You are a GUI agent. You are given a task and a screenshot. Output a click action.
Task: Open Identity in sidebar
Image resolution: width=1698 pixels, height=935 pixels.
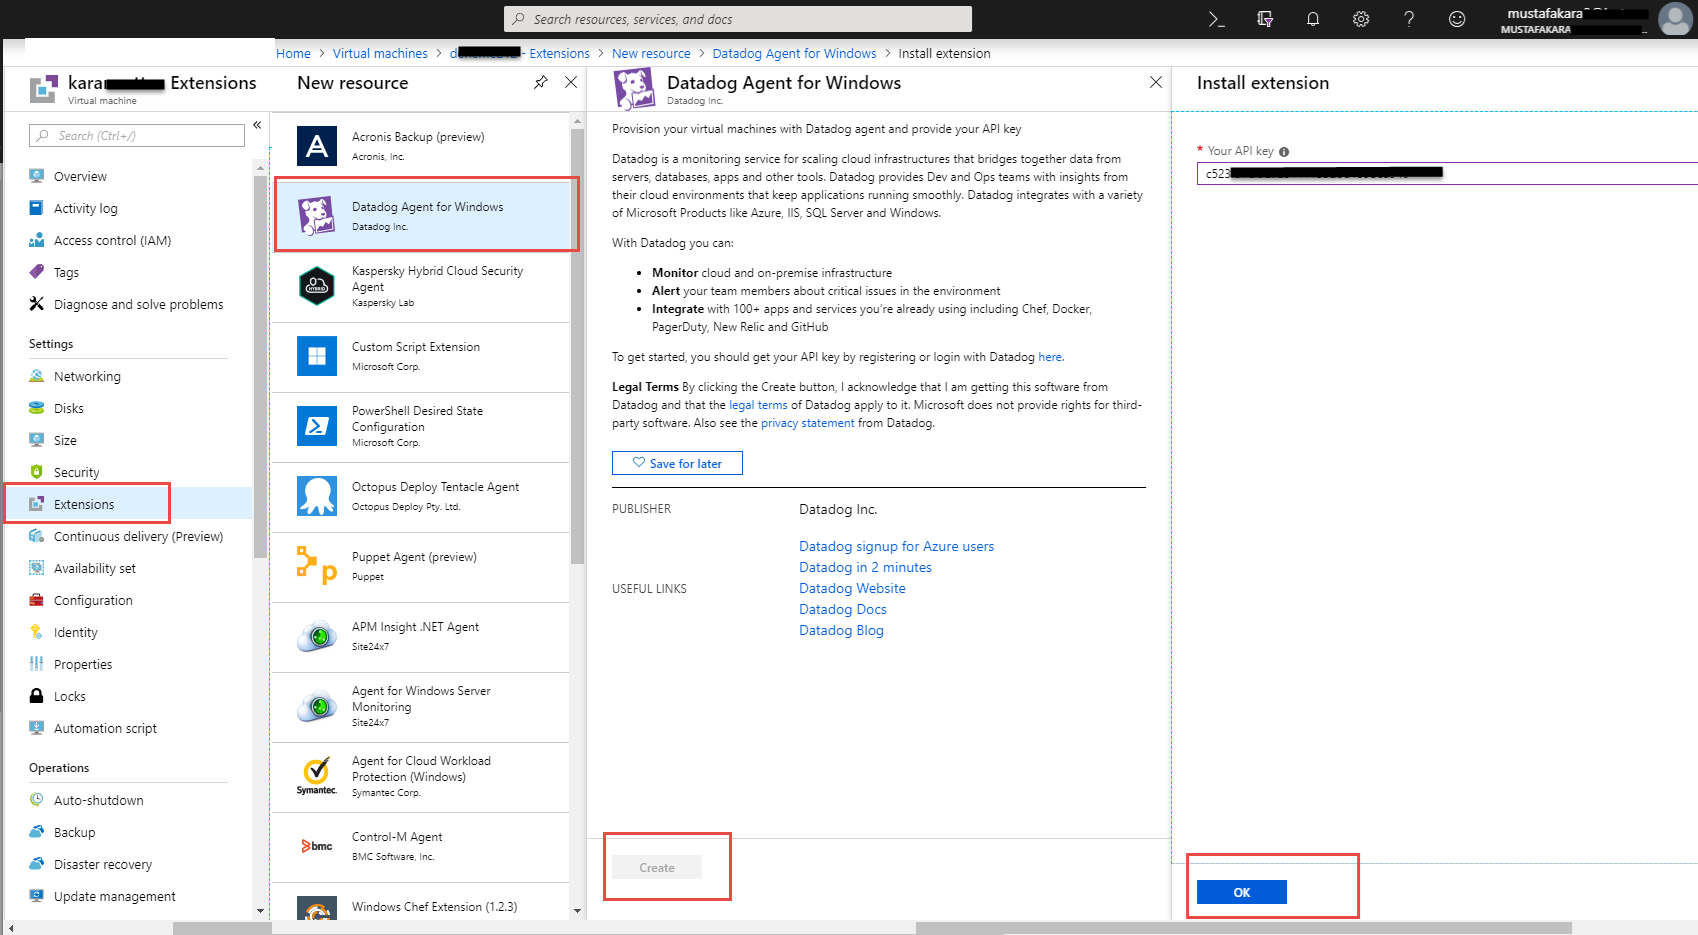coord(75,632)
